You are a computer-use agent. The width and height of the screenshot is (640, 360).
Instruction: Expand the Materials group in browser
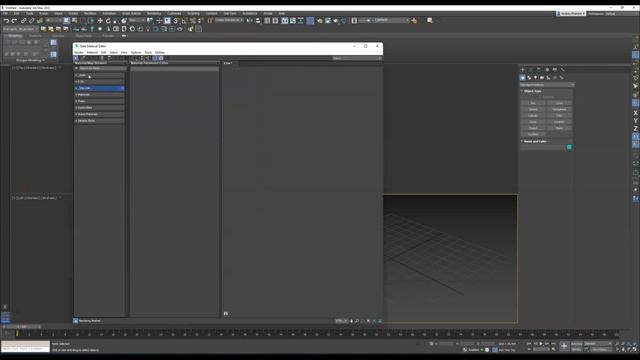pyautogui.click(x=99, y=95)
